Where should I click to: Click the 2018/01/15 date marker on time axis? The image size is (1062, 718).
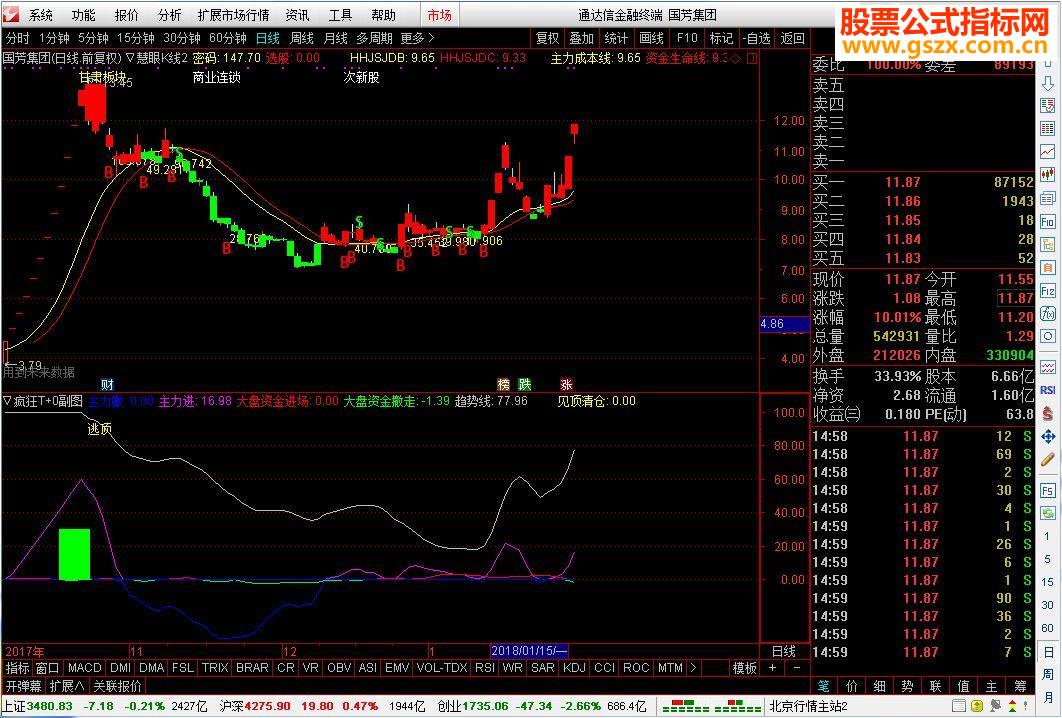click(x=529, y=651)
